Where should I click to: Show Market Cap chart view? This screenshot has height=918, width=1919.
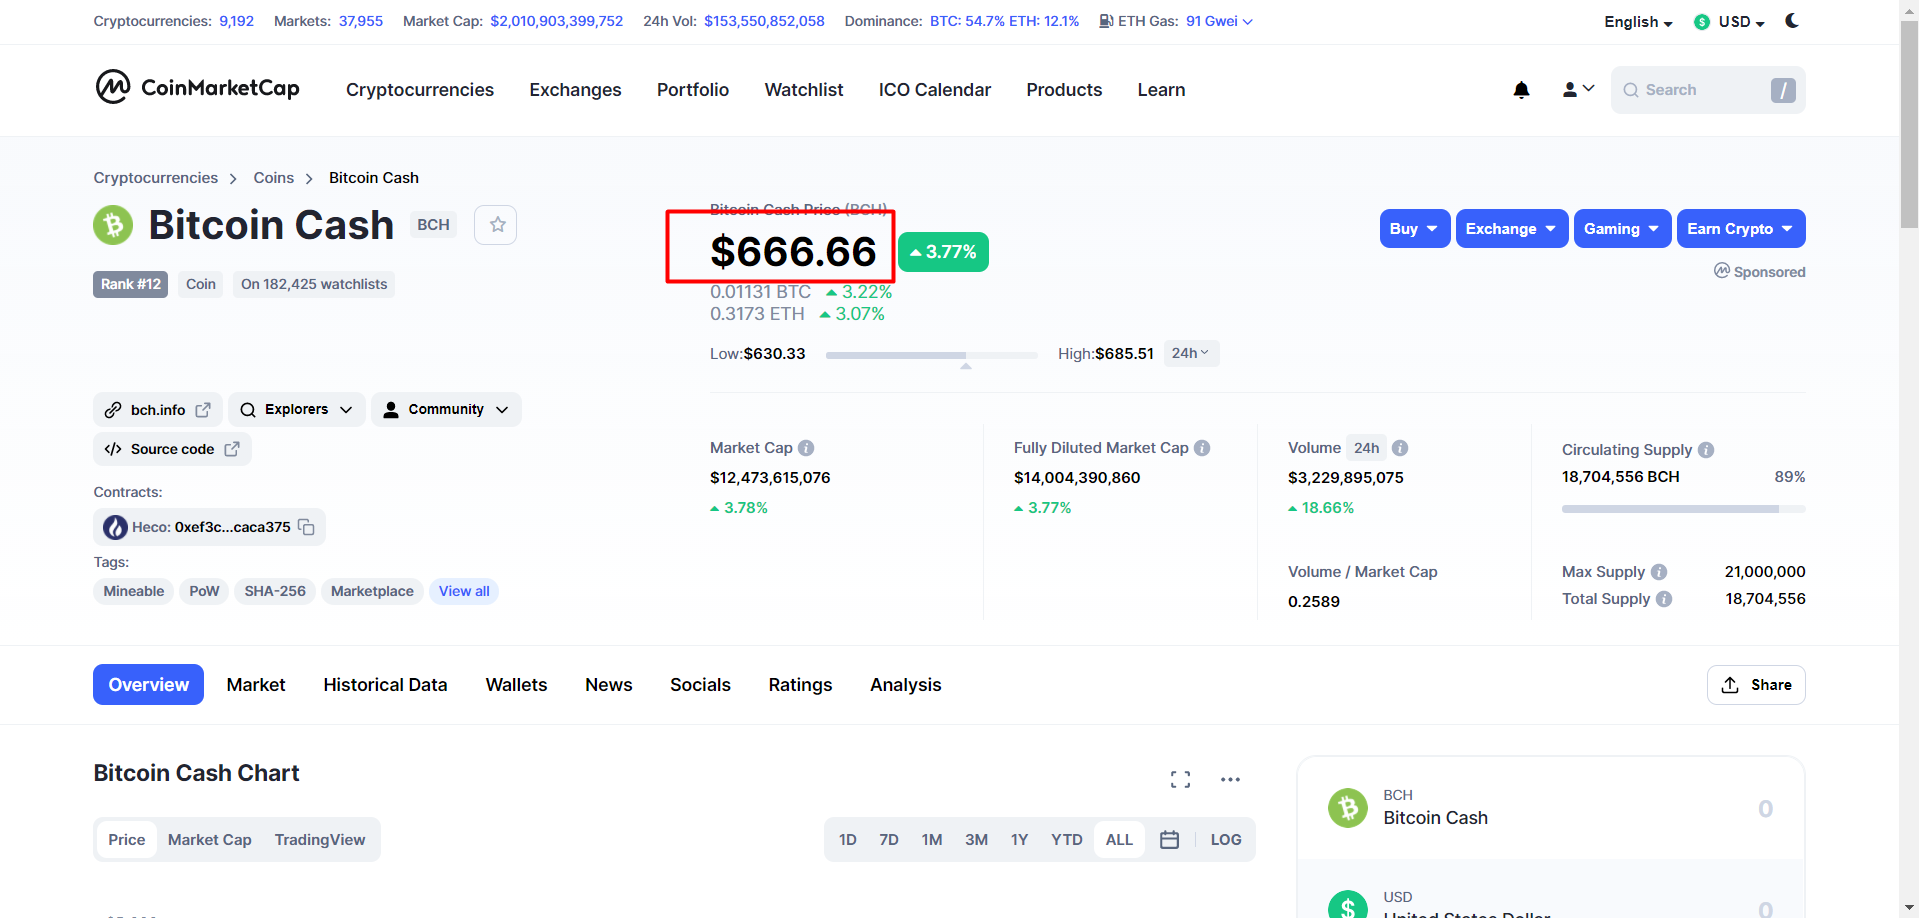click(x=210, y=840)
